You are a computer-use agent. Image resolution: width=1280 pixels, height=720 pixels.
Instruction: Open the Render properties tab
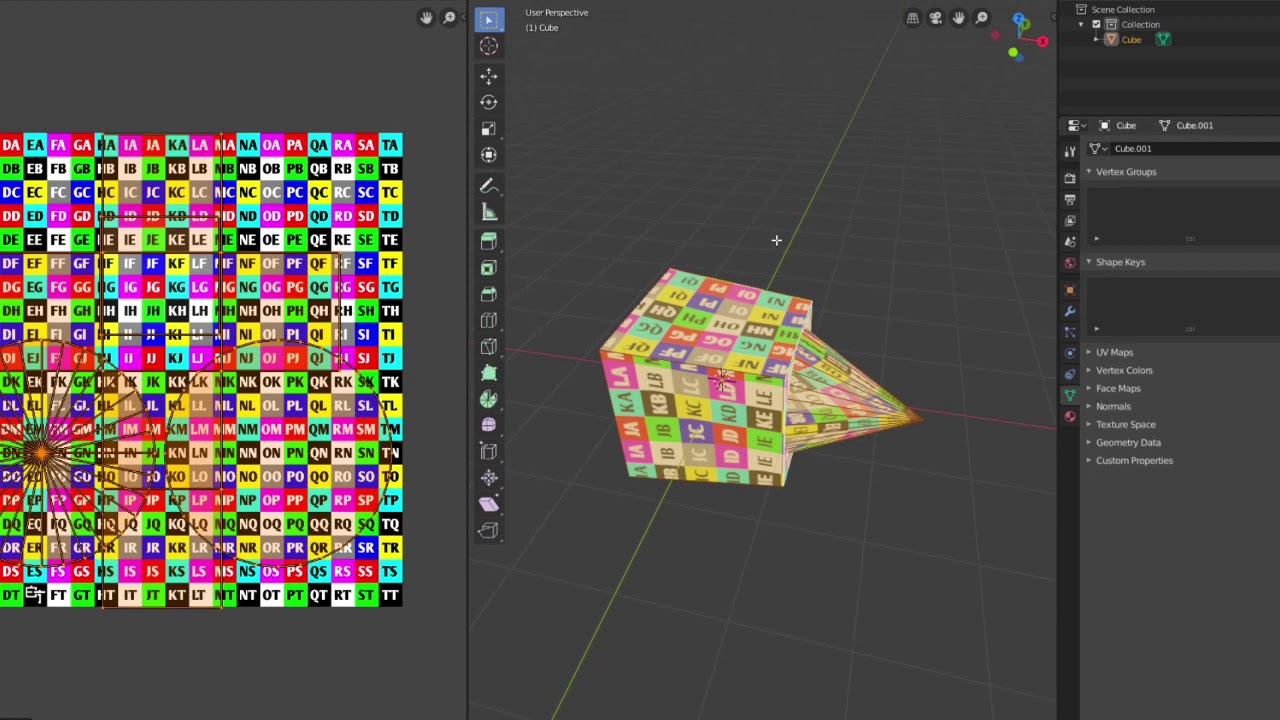point(1070,178)
